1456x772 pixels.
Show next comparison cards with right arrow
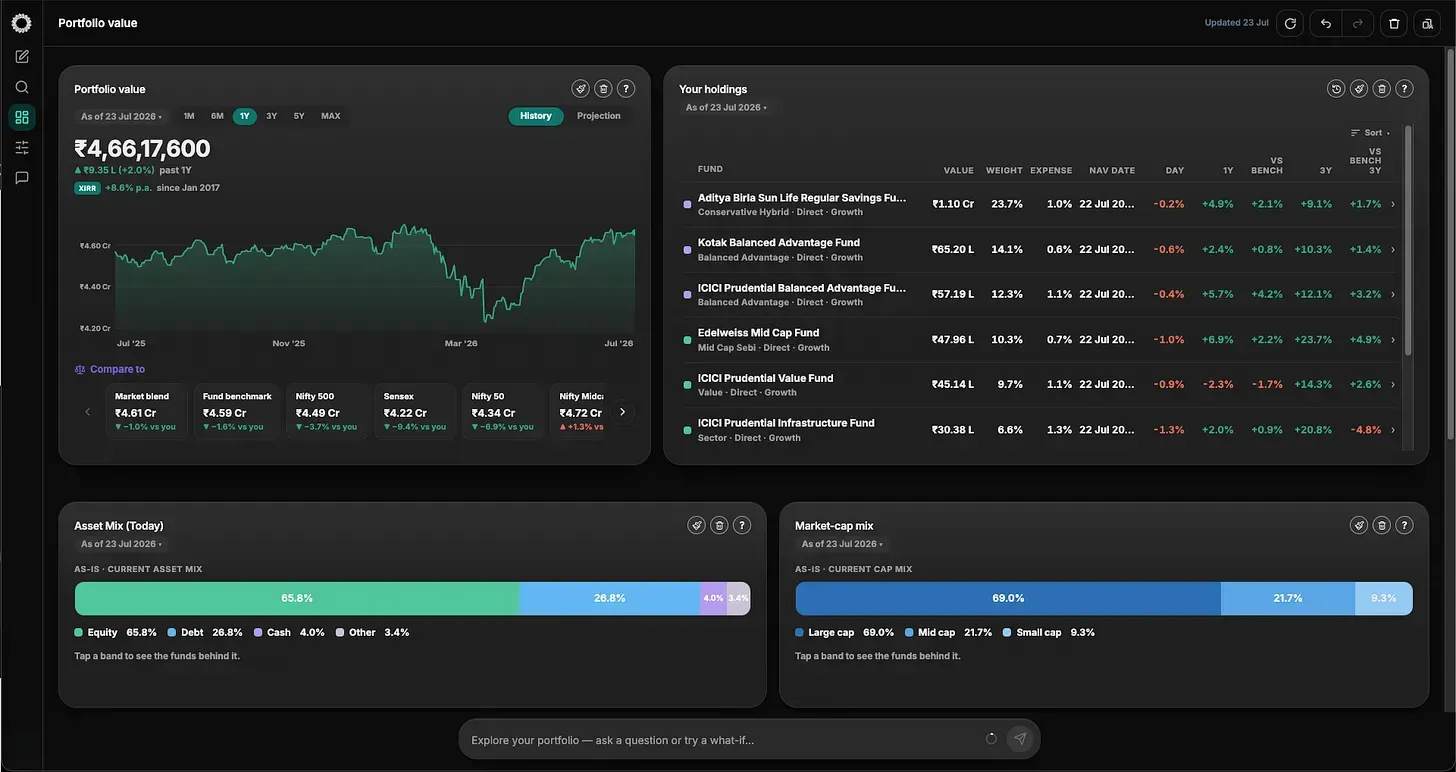622,411
